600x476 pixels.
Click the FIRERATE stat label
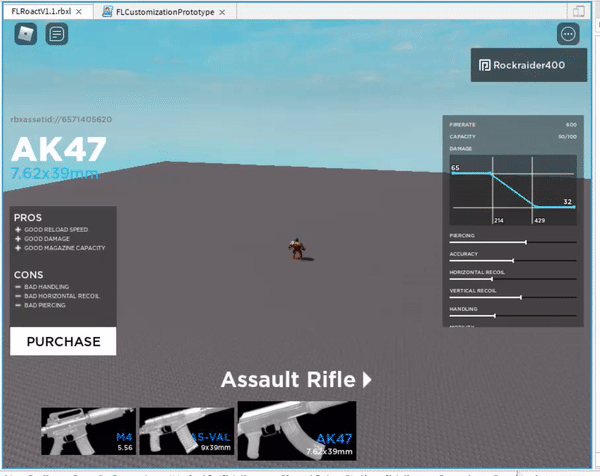pyautogui.click(x=462, y=125)
